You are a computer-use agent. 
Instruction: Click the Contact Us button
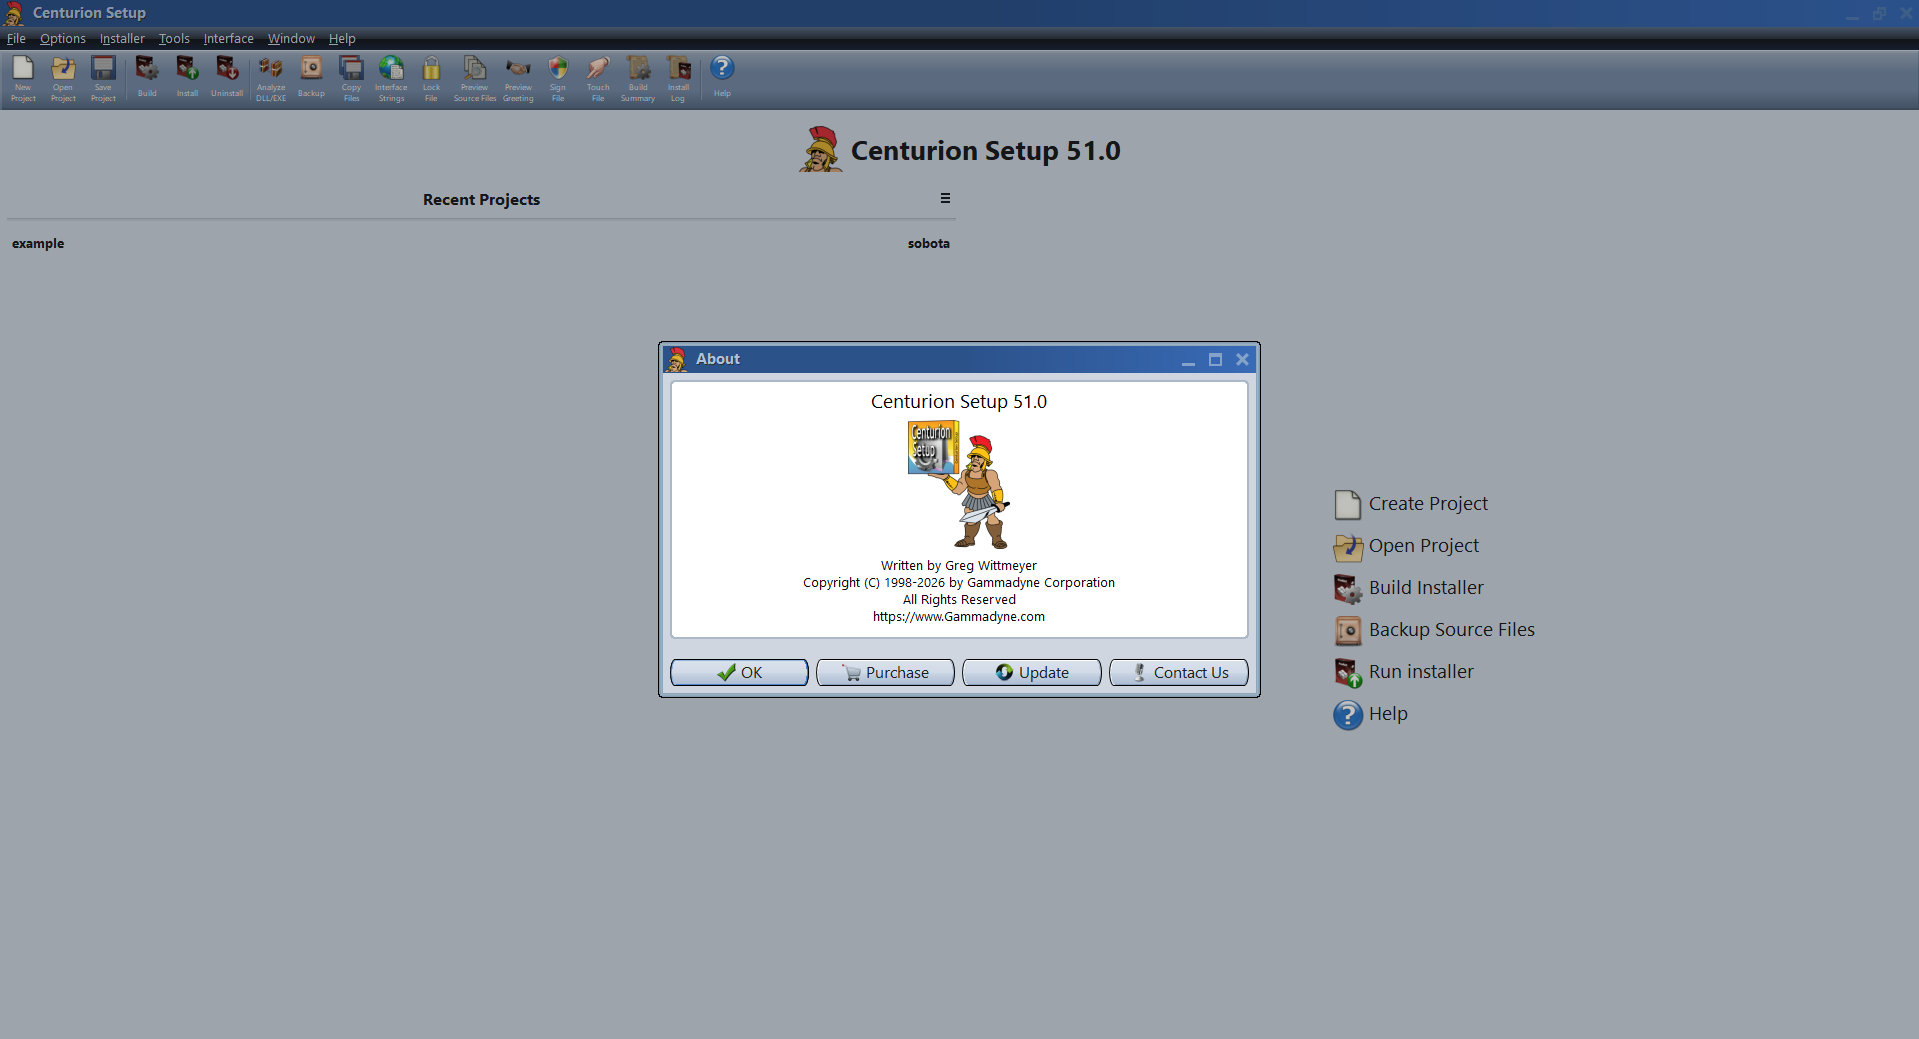[x=1178, y=672]
